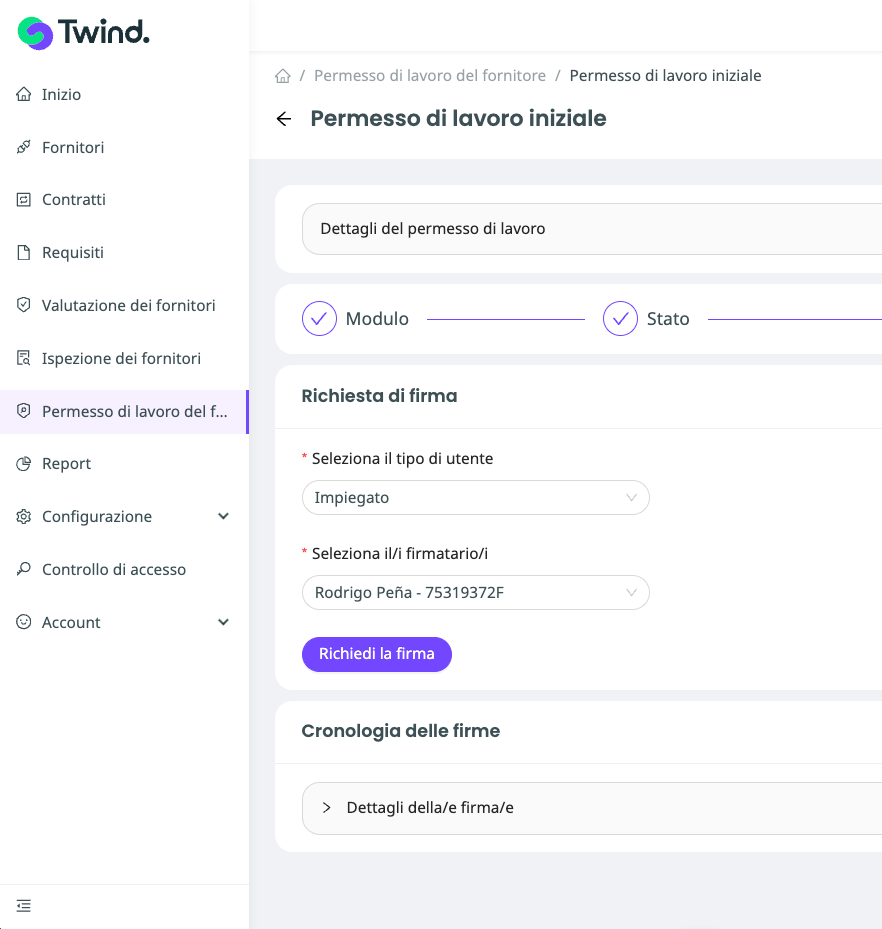This screenshot has width=882, height=929.
Task: Click the Contratti sidebar icon
Action: click(x=24, y=200)
